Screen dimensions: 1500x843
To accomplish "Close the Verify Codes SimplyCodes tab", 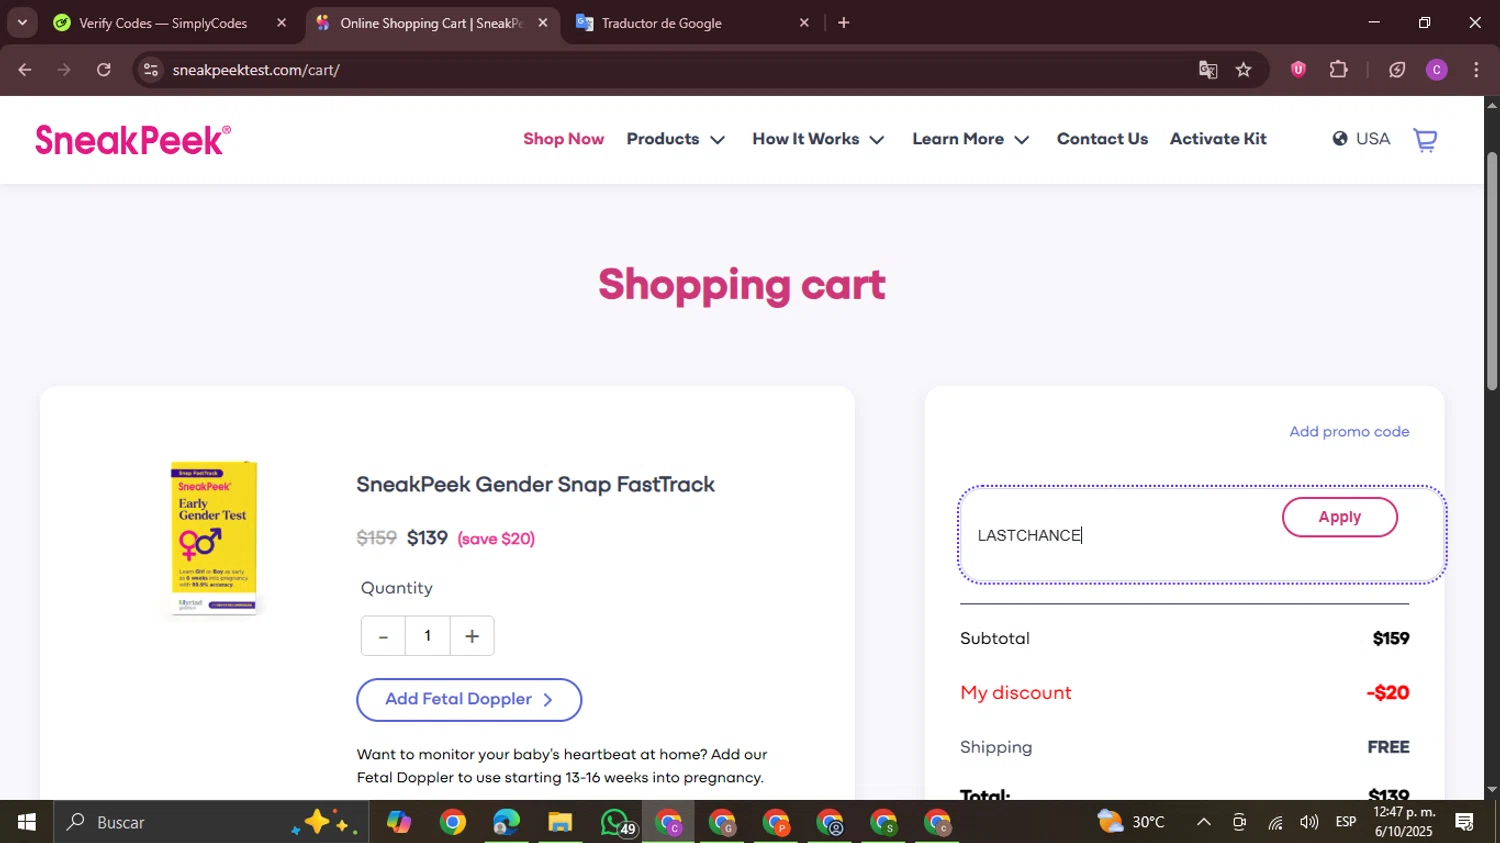I will pos(281,23).
